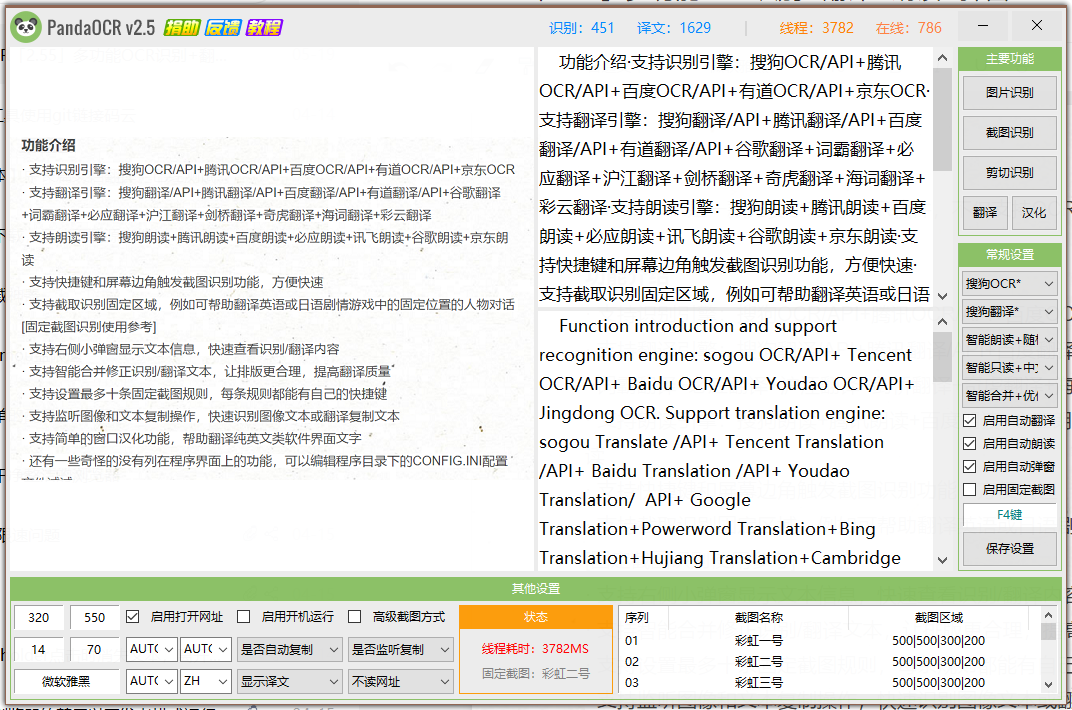
Task: Open the 智能只读 dropdown
Action: pos(1010,368)
